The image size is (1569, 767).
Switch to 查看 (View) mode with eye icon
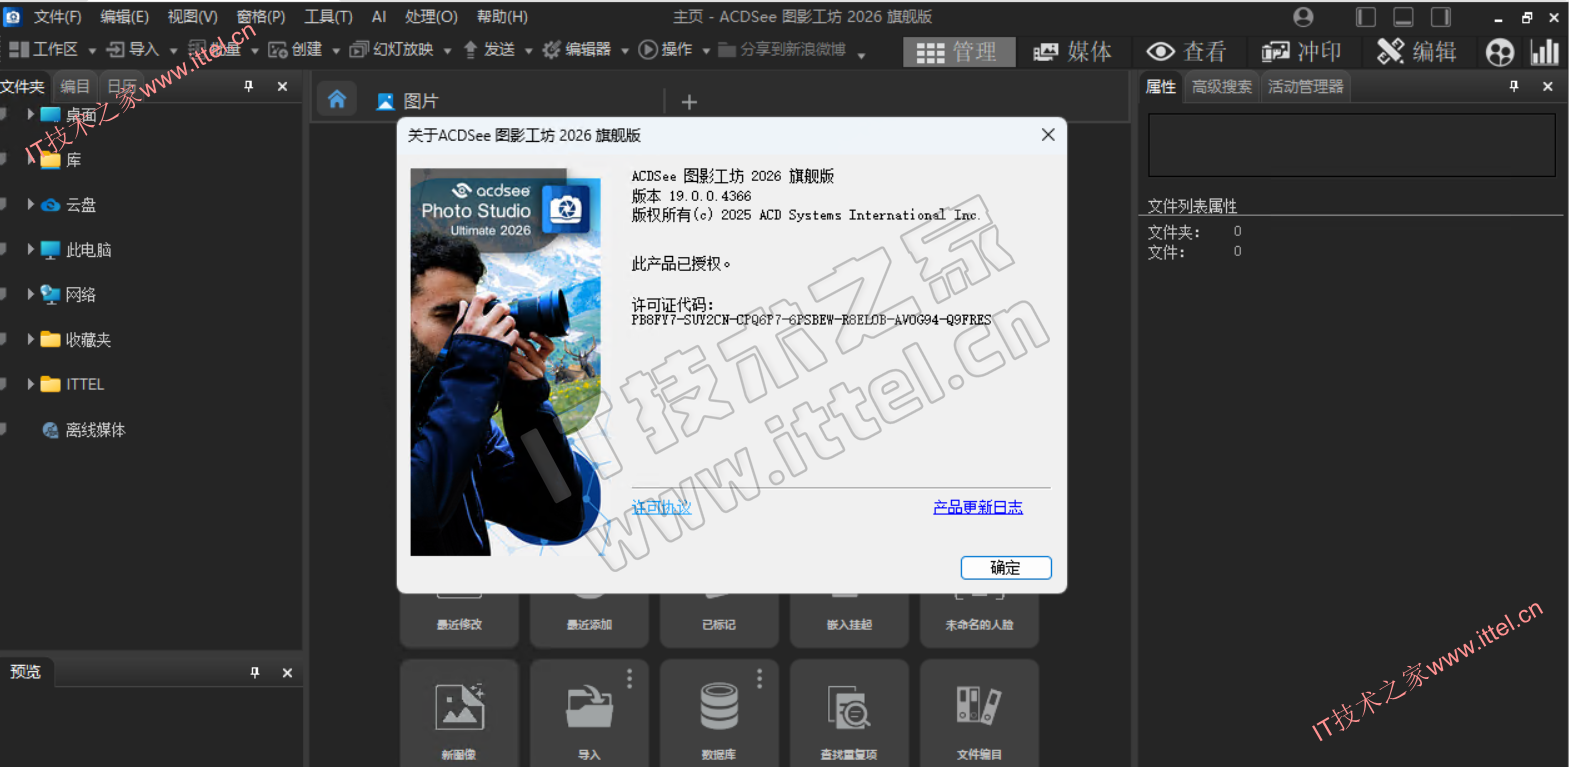tap(1186, 52)
